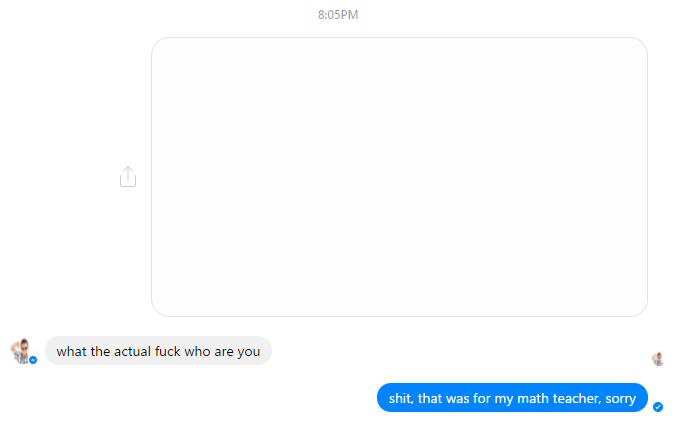Click 'who are you' text in gray bubble
The height and width of the screenshot is (424, 675).
(x=222, y=352)
